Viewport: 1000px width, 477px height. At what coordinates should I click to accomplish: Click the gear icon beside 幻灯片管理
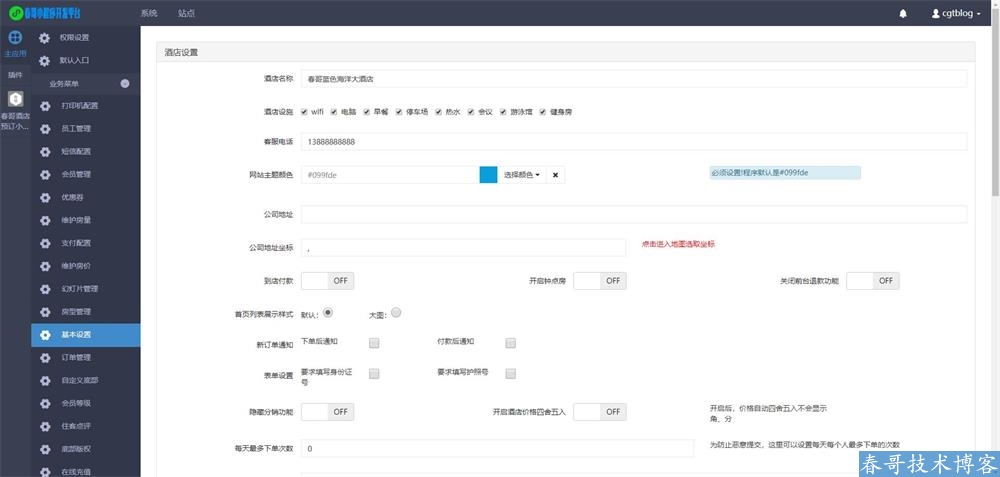pyautogui.click(x=45, y=289)
